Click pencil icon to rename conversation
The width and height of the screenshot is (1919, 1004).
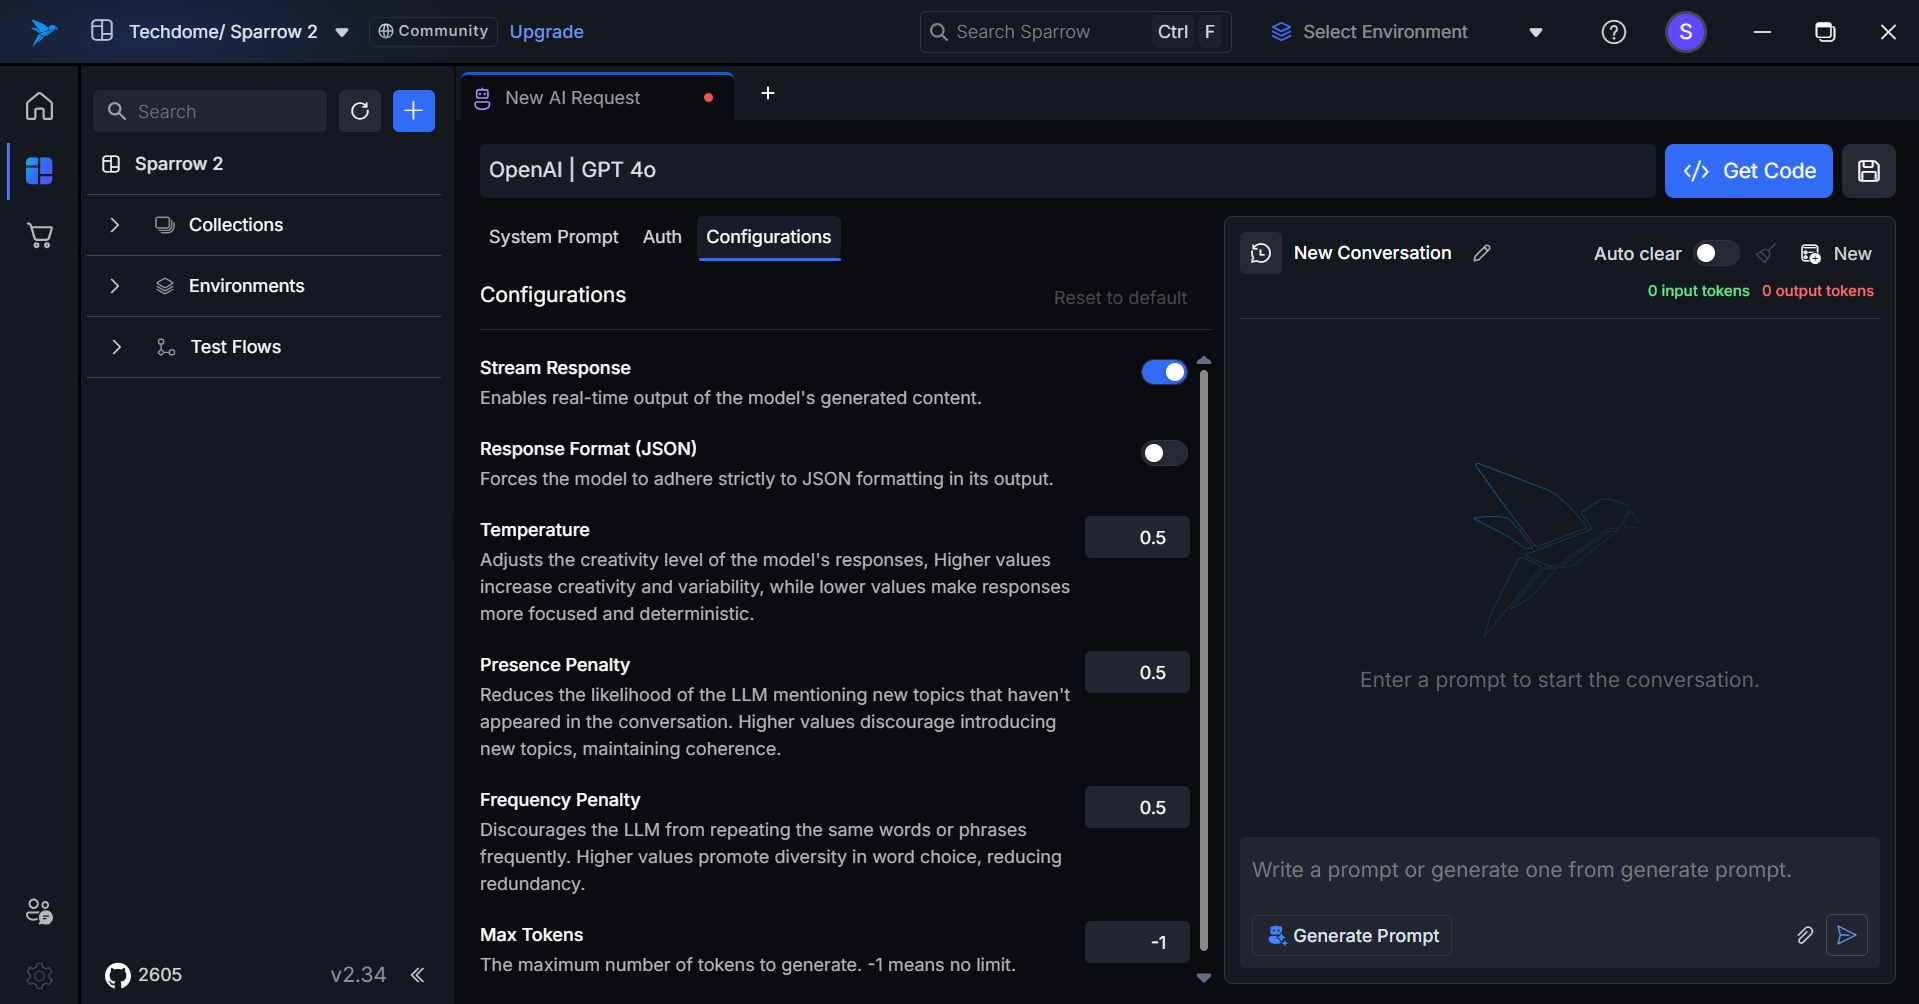tap(1482, 253)
